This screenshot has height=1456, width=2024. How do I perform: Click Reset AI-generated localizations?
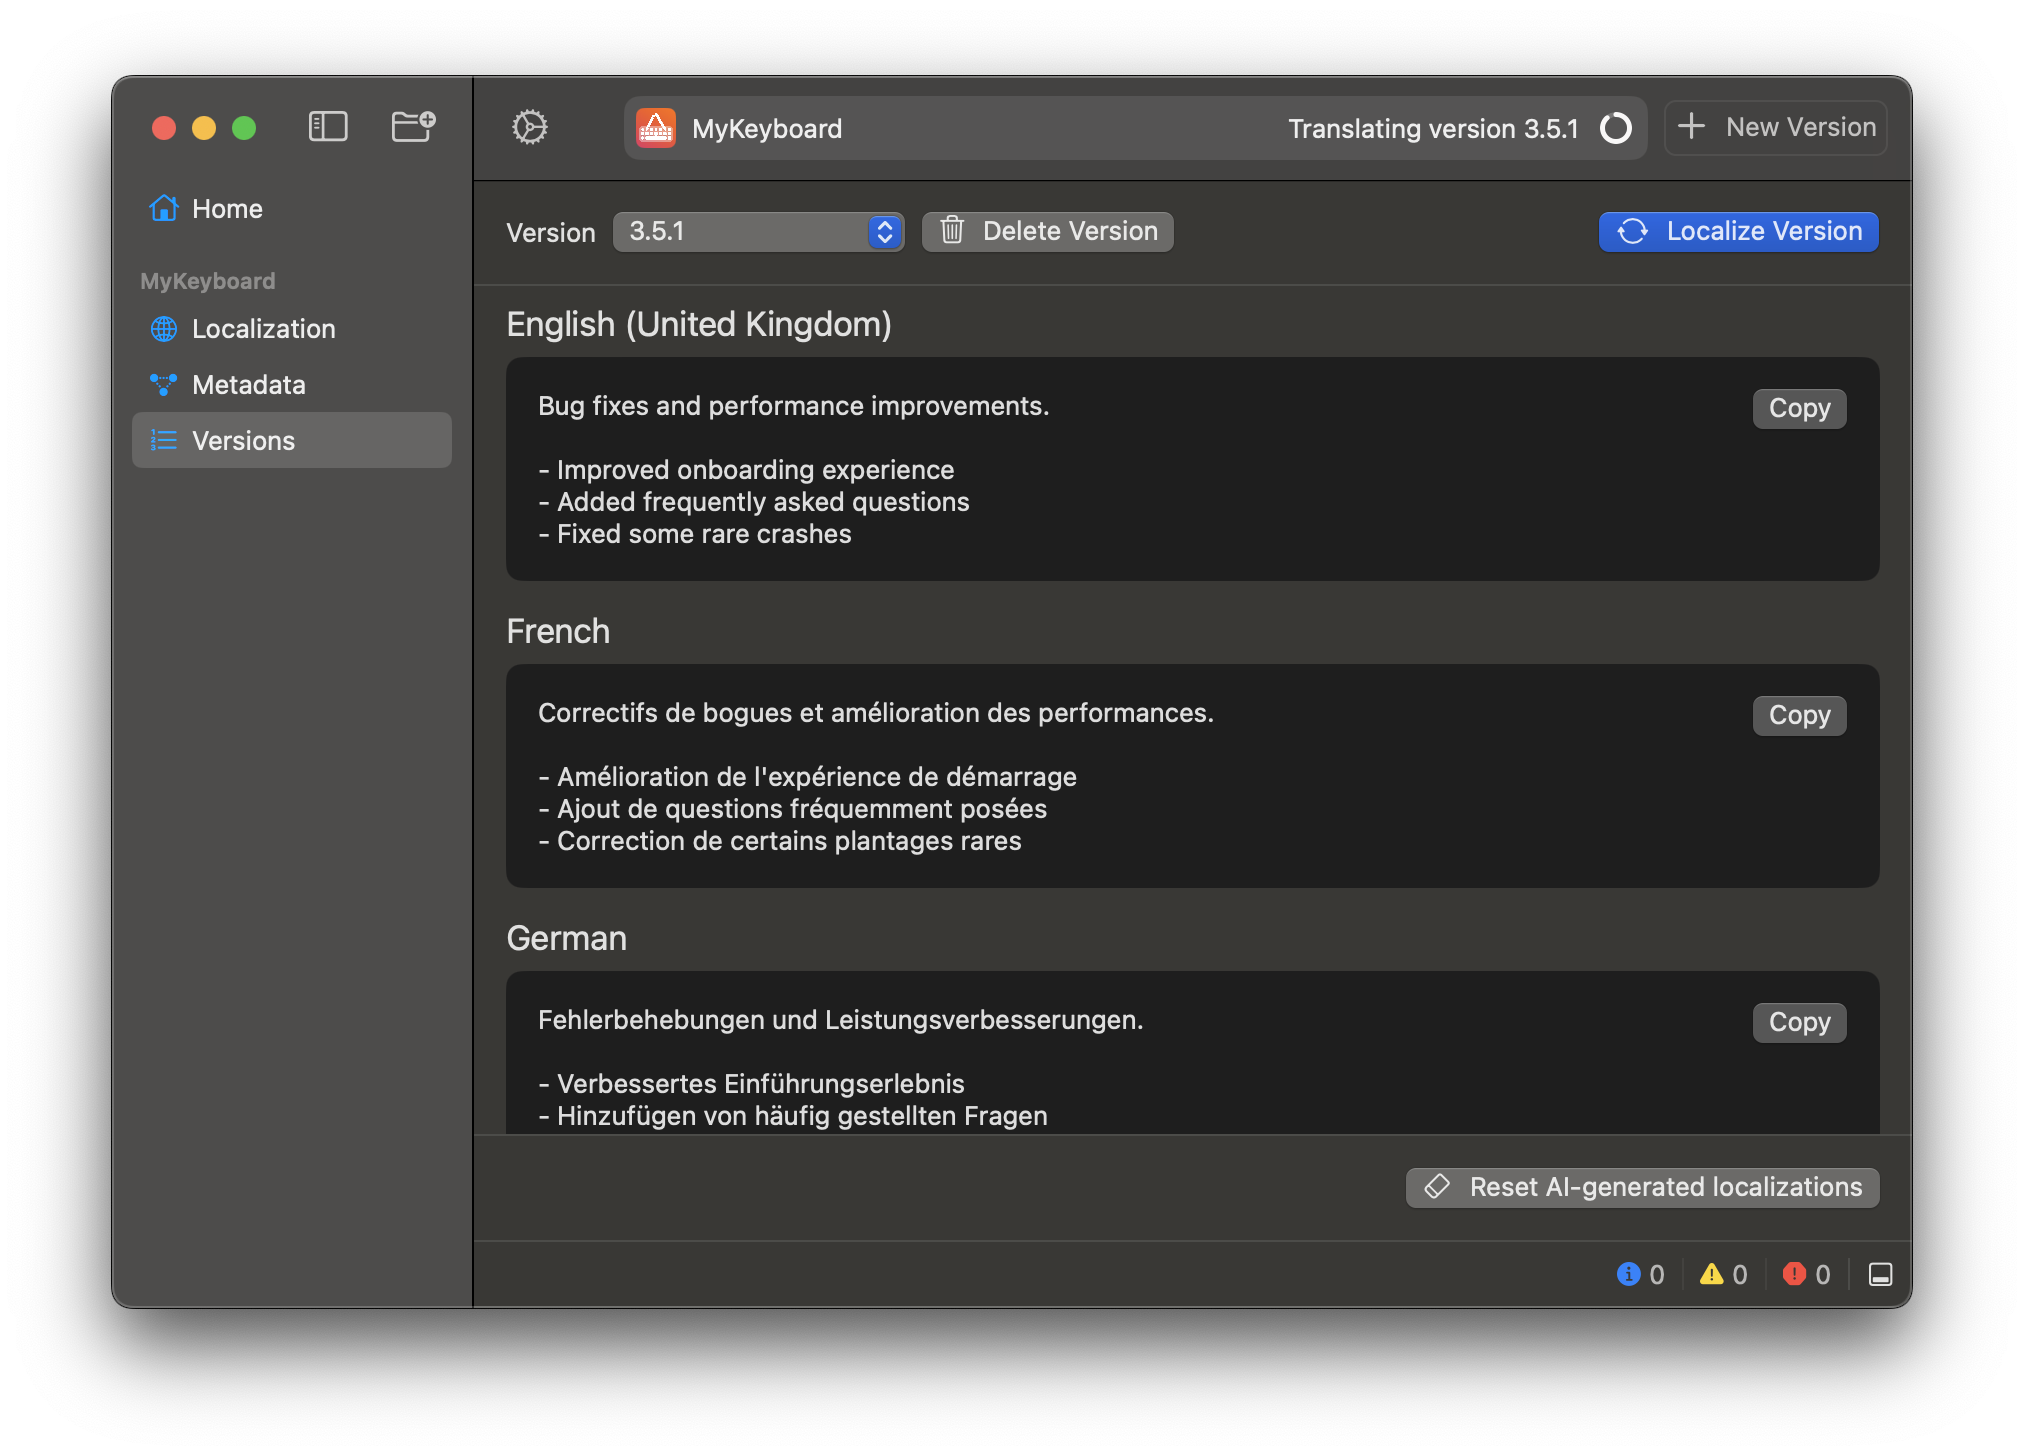(x=1642, y=1187)
